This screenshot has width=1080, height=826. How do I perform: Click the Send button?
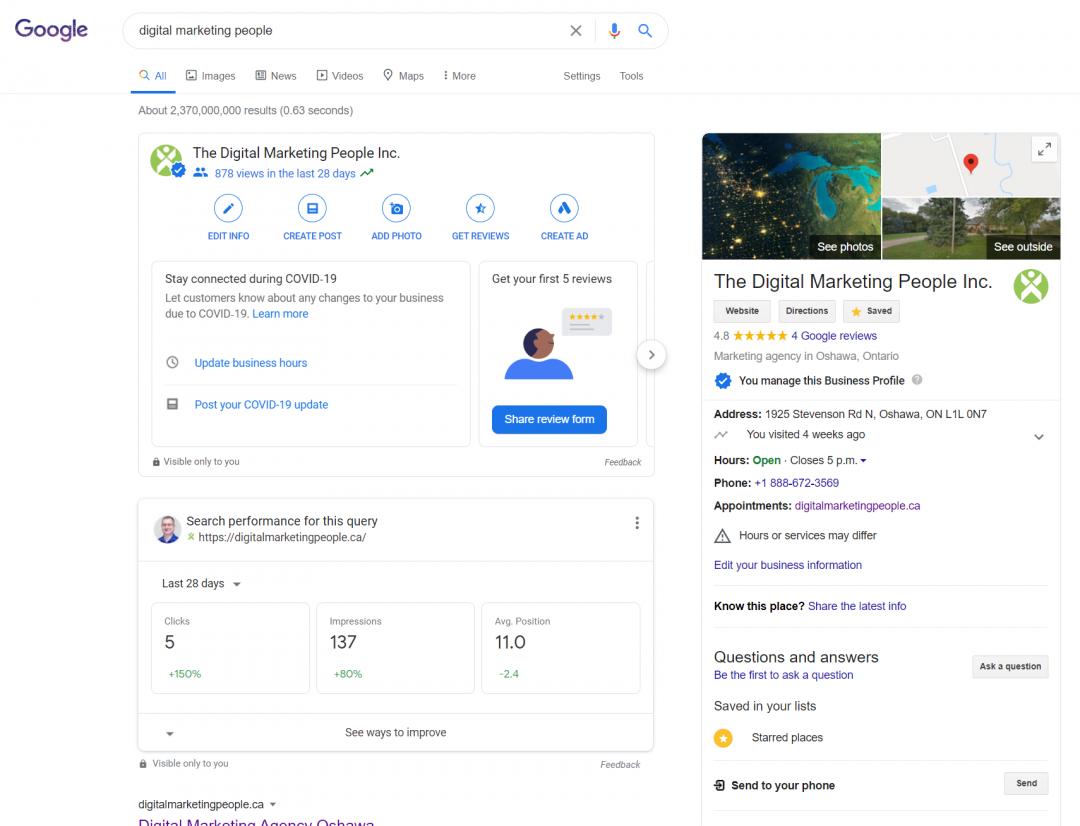1026,783
